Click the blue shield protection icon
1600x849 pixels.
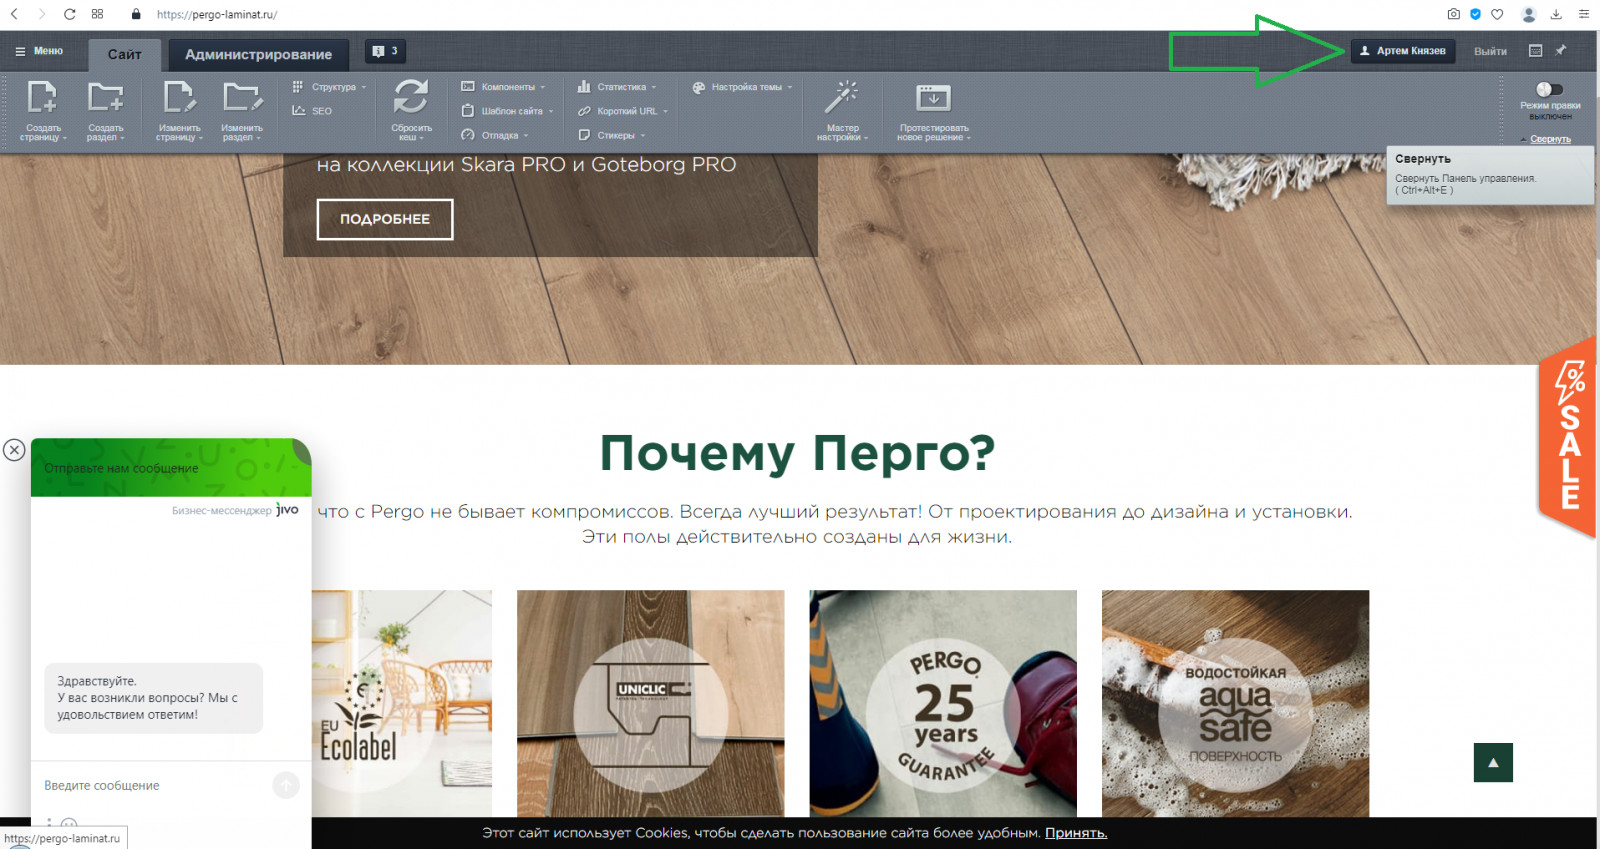pyautogui.click(x=1475, y=14)
